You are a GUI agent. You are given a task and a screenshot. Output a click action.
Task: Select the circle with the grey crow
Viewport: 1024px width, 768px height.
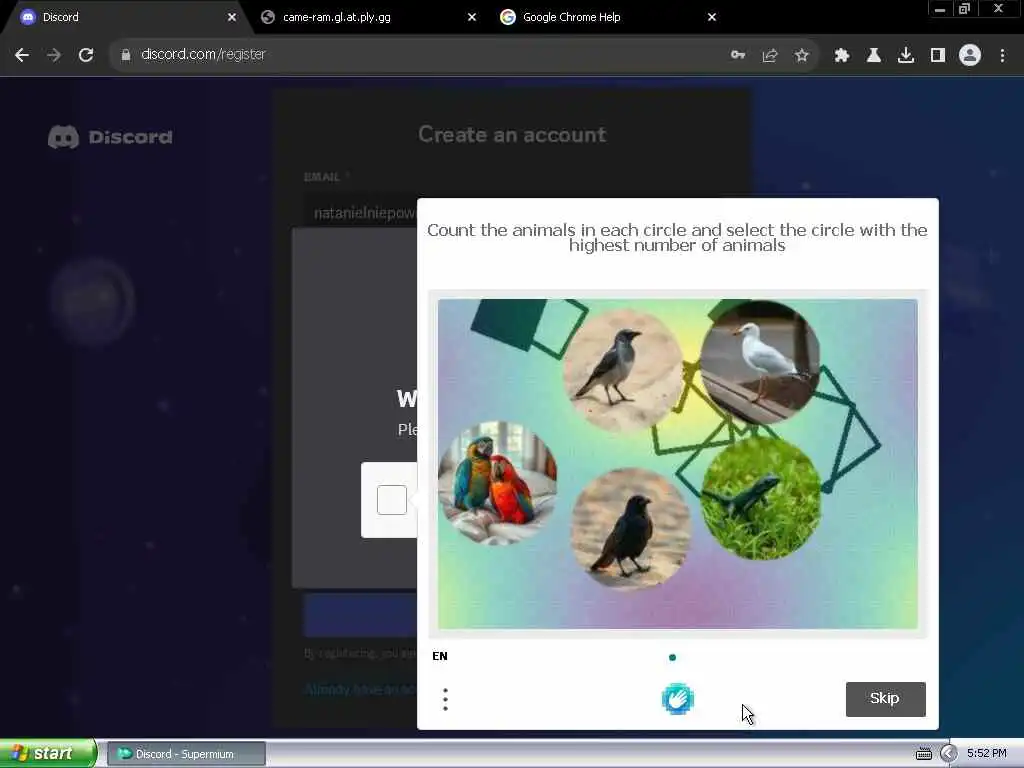[x=623, y=370]
